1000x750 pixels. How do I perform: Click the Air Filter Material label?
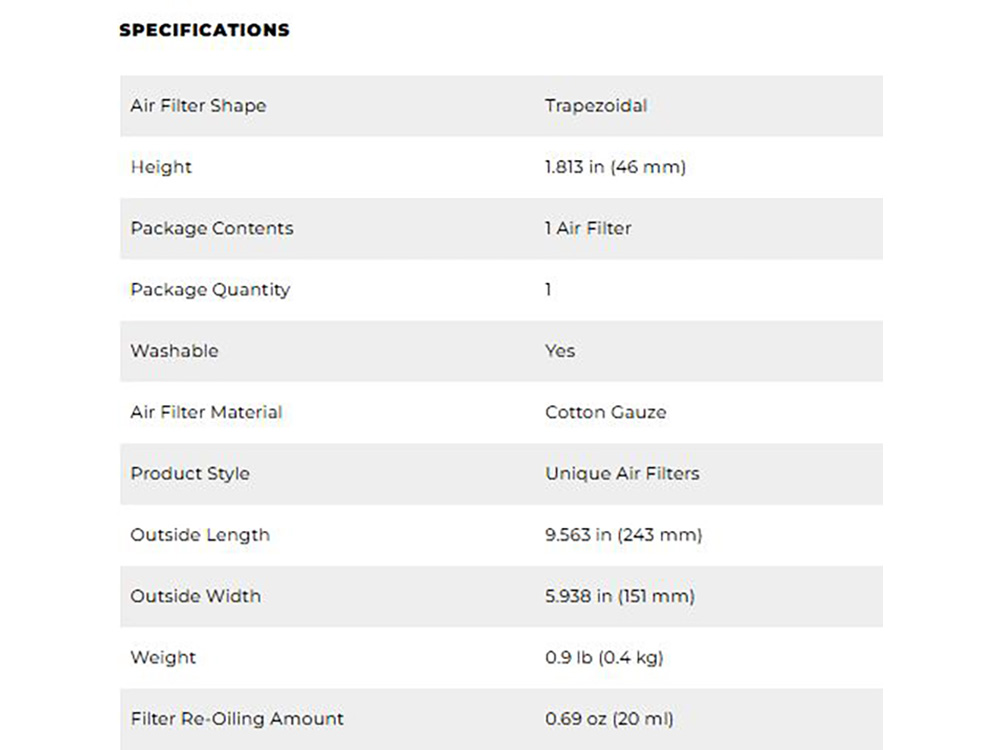point(206,412)
